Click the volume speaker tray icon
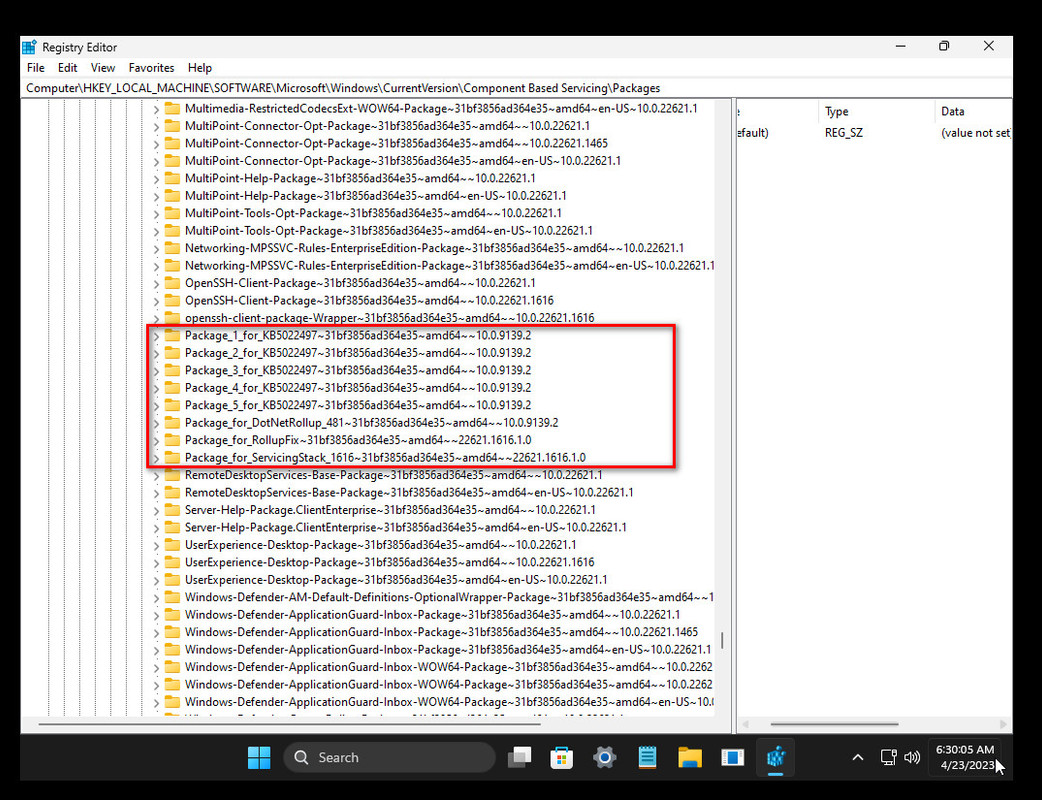The width and height of the screenshot is (1042, 800). tap(912, 757)
